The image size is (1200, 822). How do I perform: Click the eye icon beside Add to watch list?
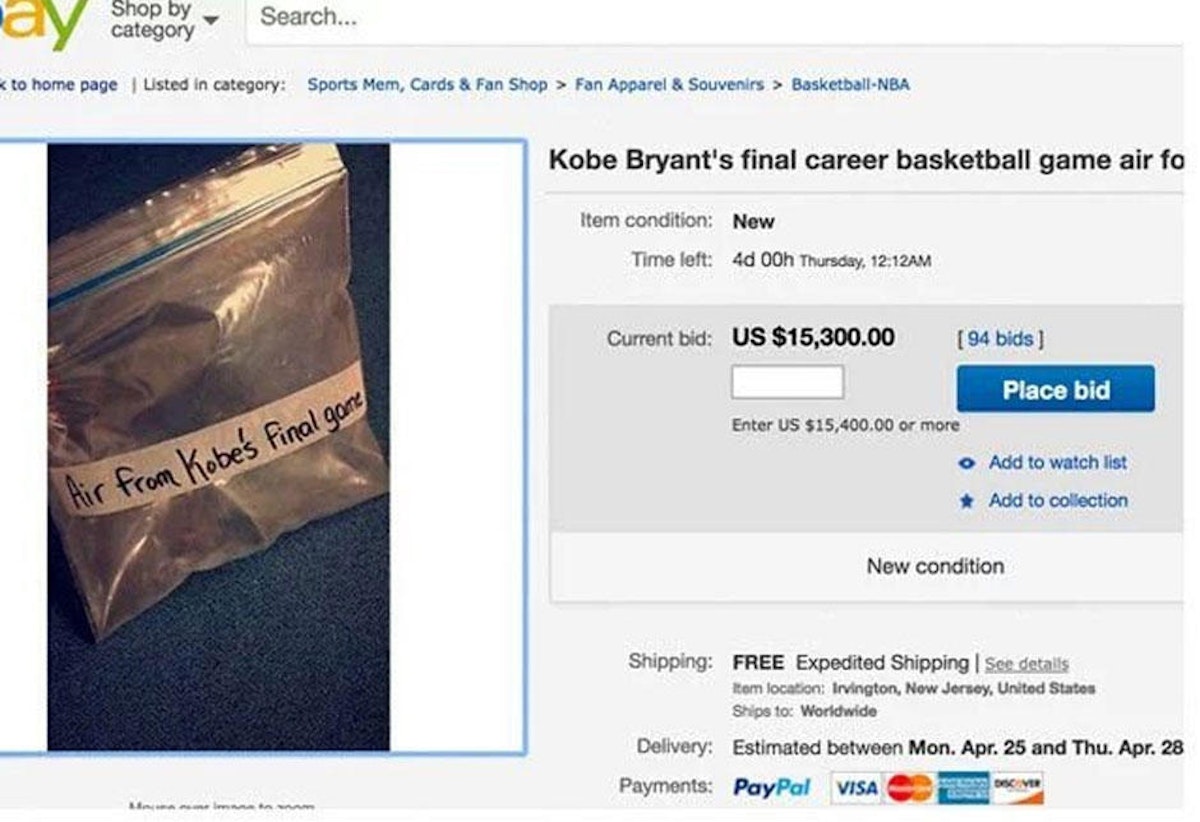coord(966,463)
